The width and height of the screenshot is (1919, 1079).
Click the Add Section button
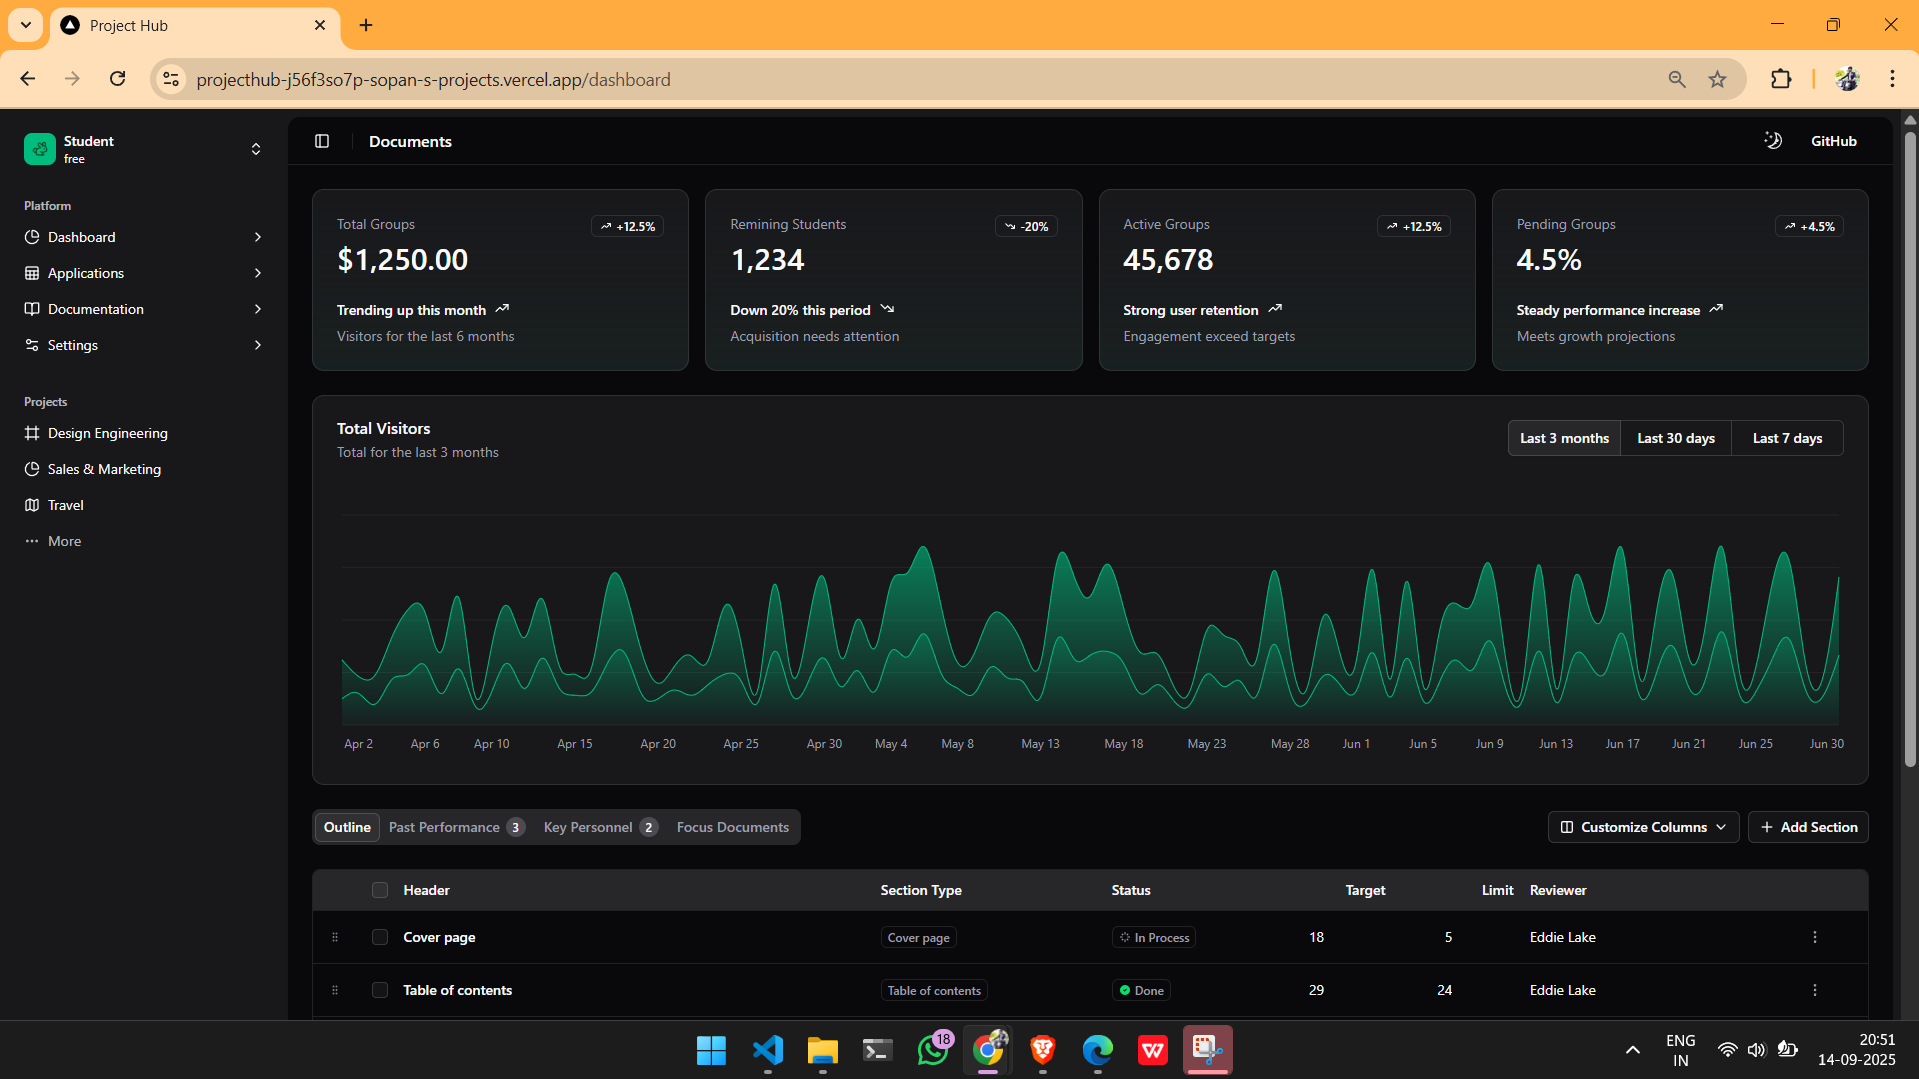(x=1808, y=827)
